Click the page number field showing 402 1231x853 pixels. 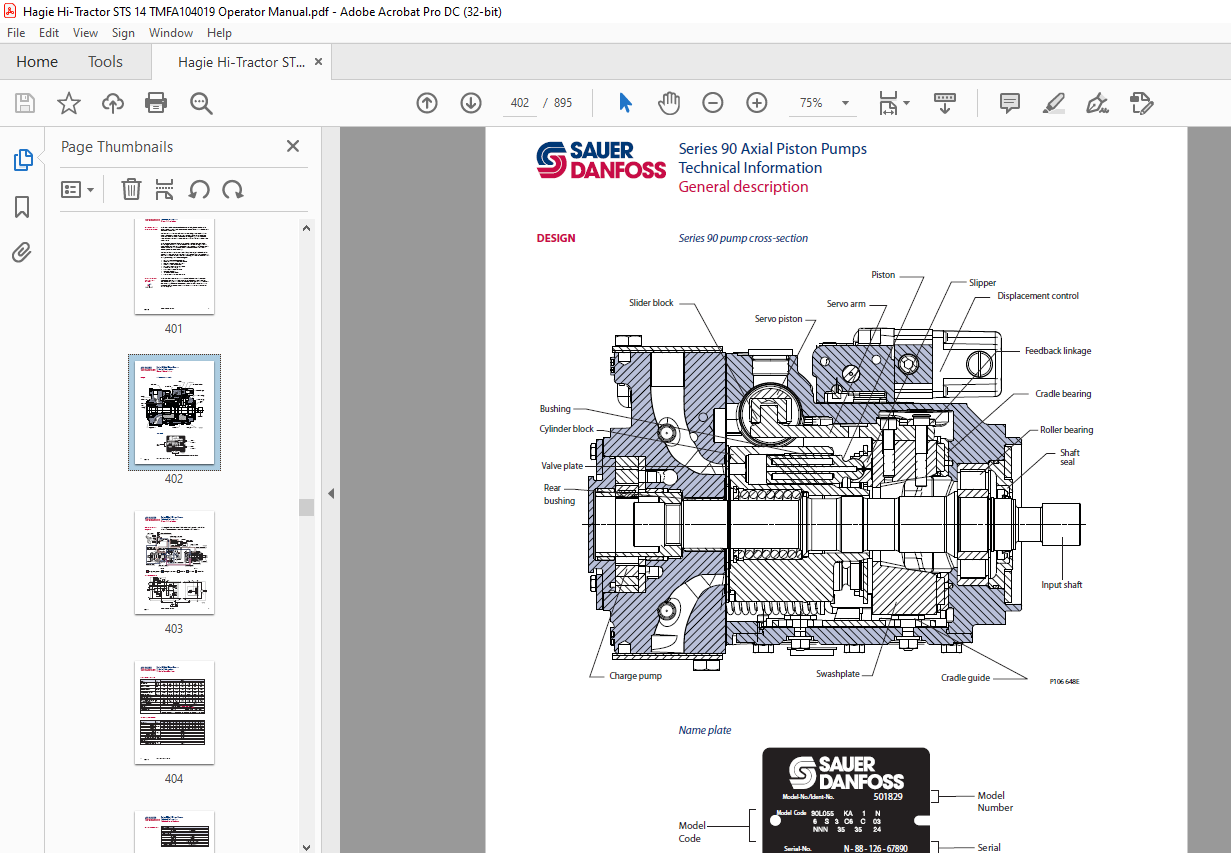coord(519,103)
